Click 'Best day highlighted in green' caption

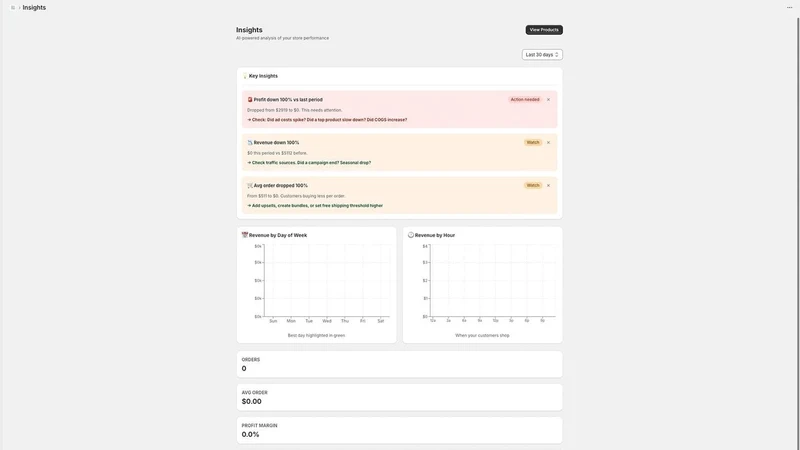pyautogui.click(x=316, y=335)
